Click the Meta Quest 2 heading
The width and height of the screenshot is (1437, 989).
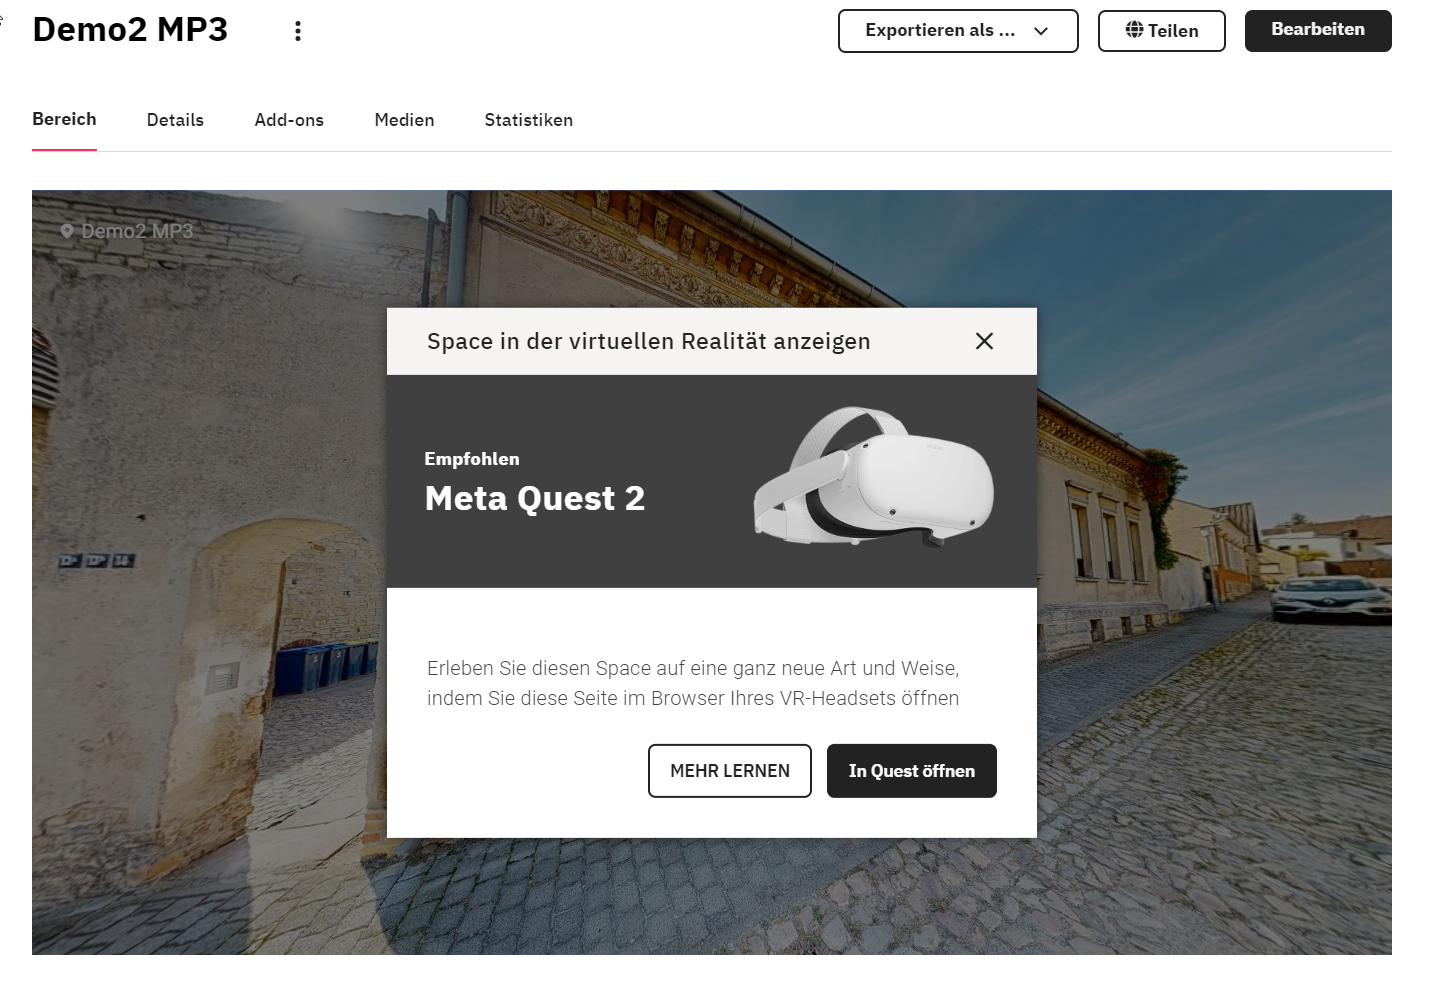coord(535,498)
